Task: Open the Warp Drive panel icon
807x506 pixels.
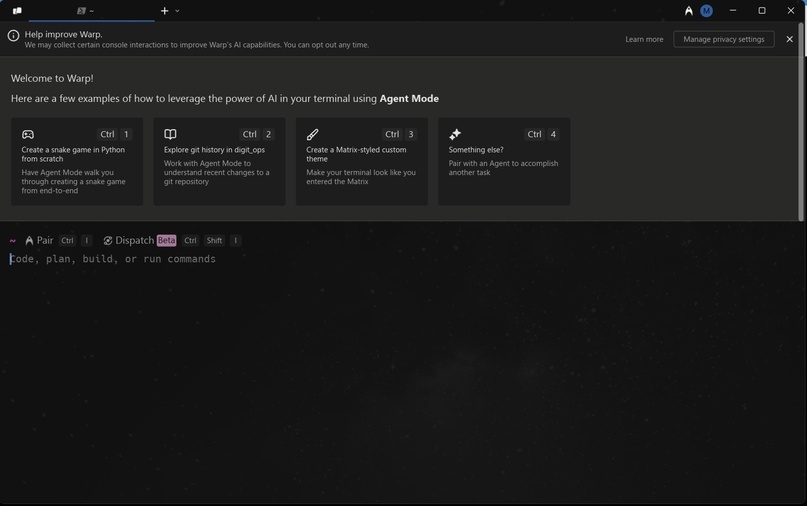Action: coord(17,11)
